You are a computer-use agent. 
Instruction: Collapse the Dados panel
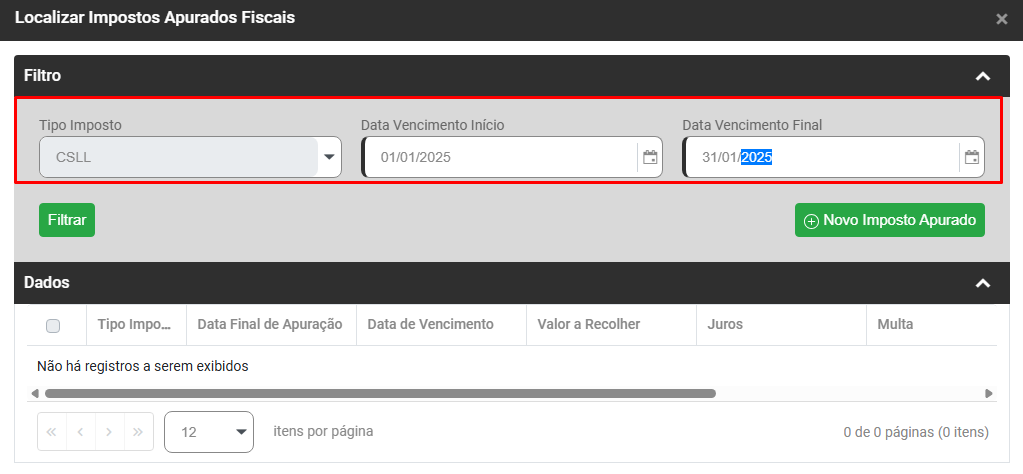(x=983, y=283)
